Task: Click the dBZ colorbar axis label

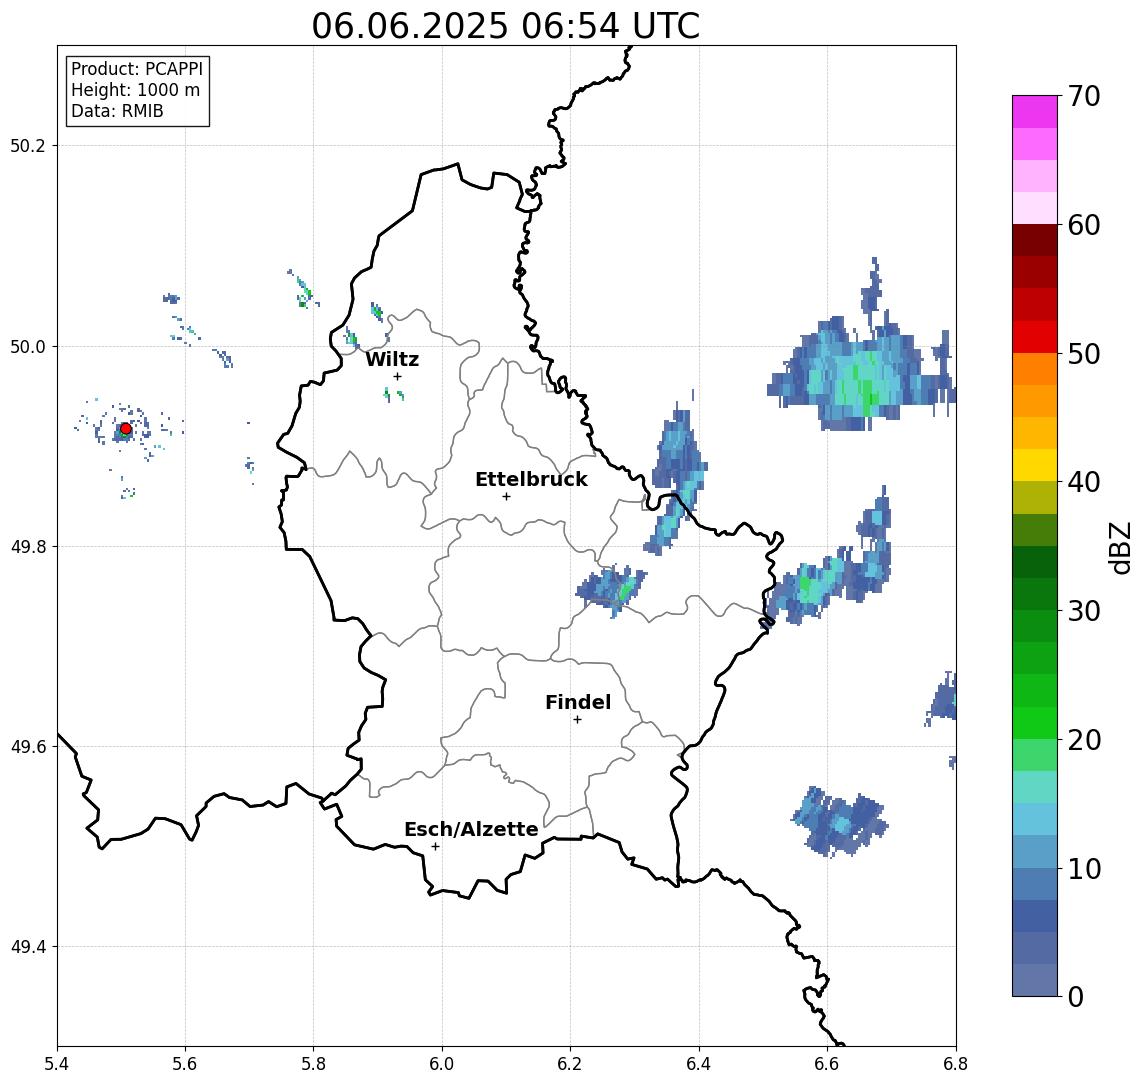Action: (x=1119, y=548)
